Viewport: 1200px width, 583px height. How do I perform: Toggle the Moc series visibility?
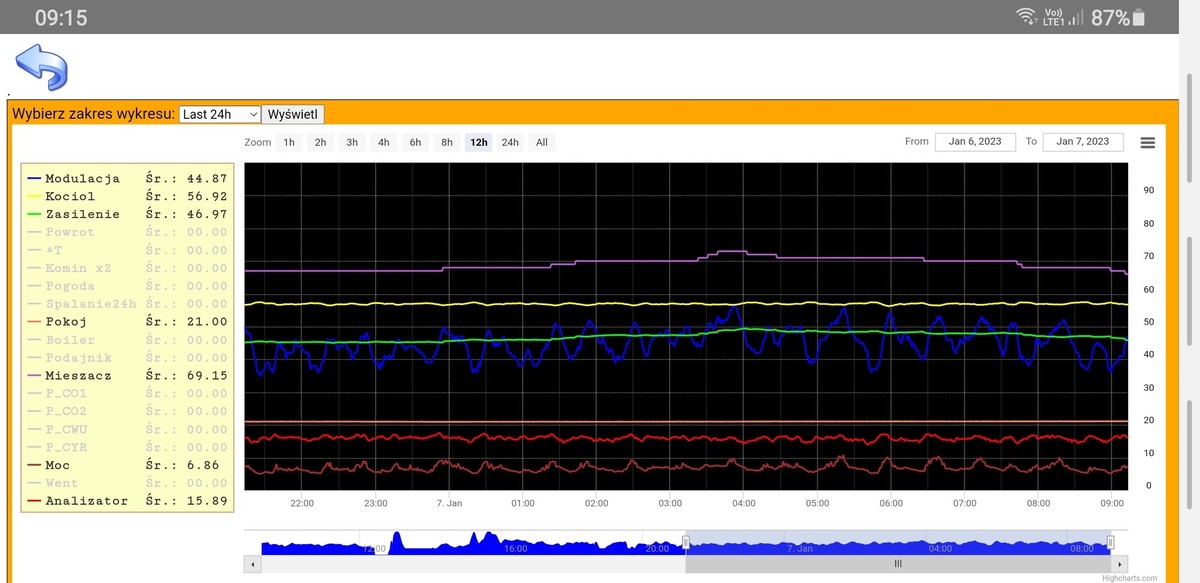point(57,465)
